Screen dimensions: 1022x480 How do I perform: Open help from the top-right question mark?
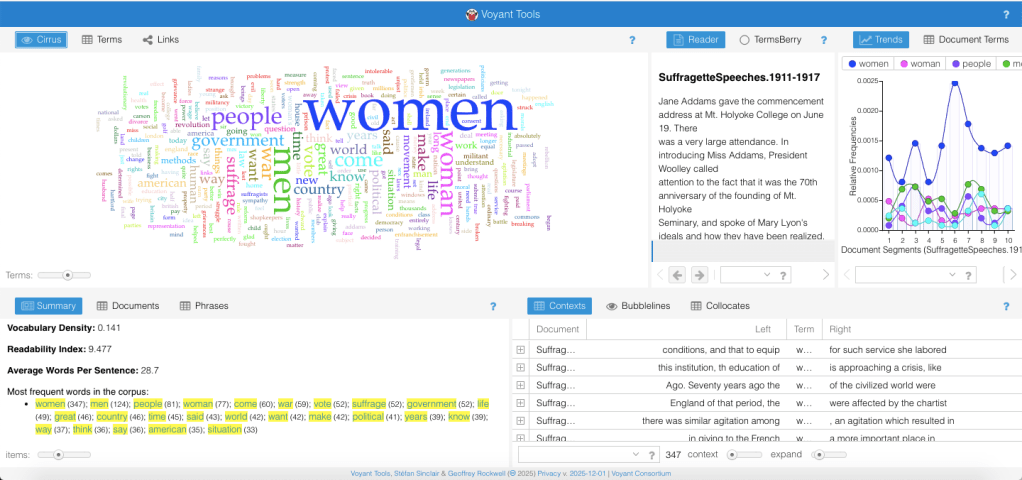[1005, 14]
